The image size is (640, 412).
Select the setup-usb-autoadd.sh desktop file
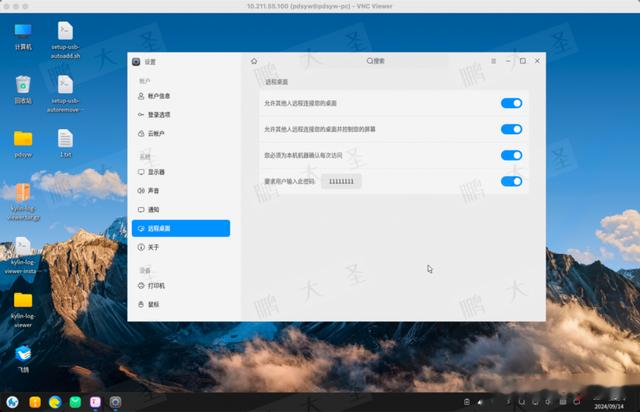coord(65,40)
